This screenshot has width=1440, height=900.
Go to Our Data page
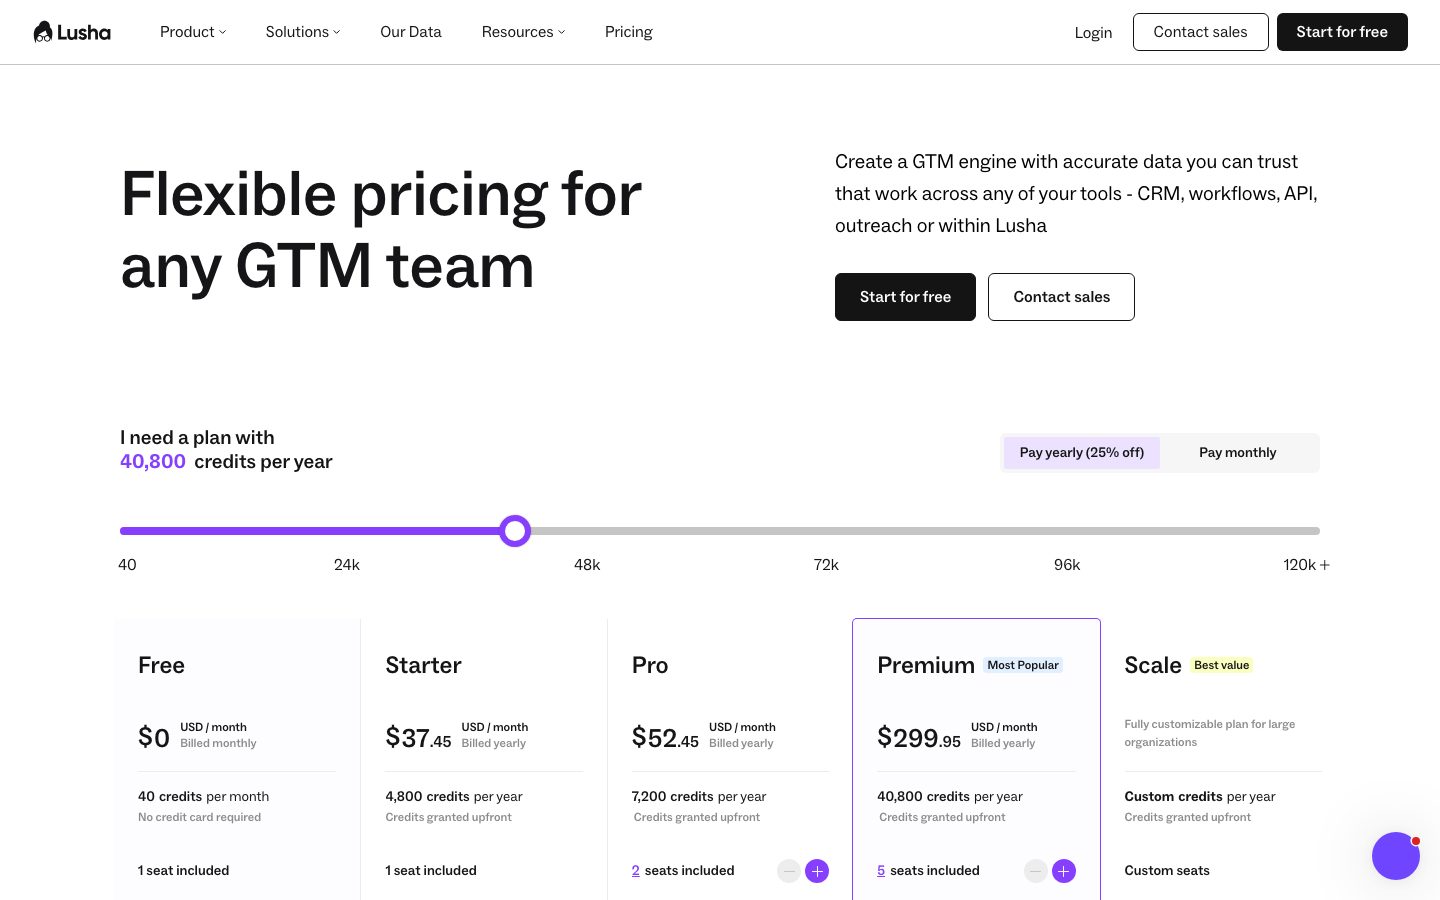411,32
